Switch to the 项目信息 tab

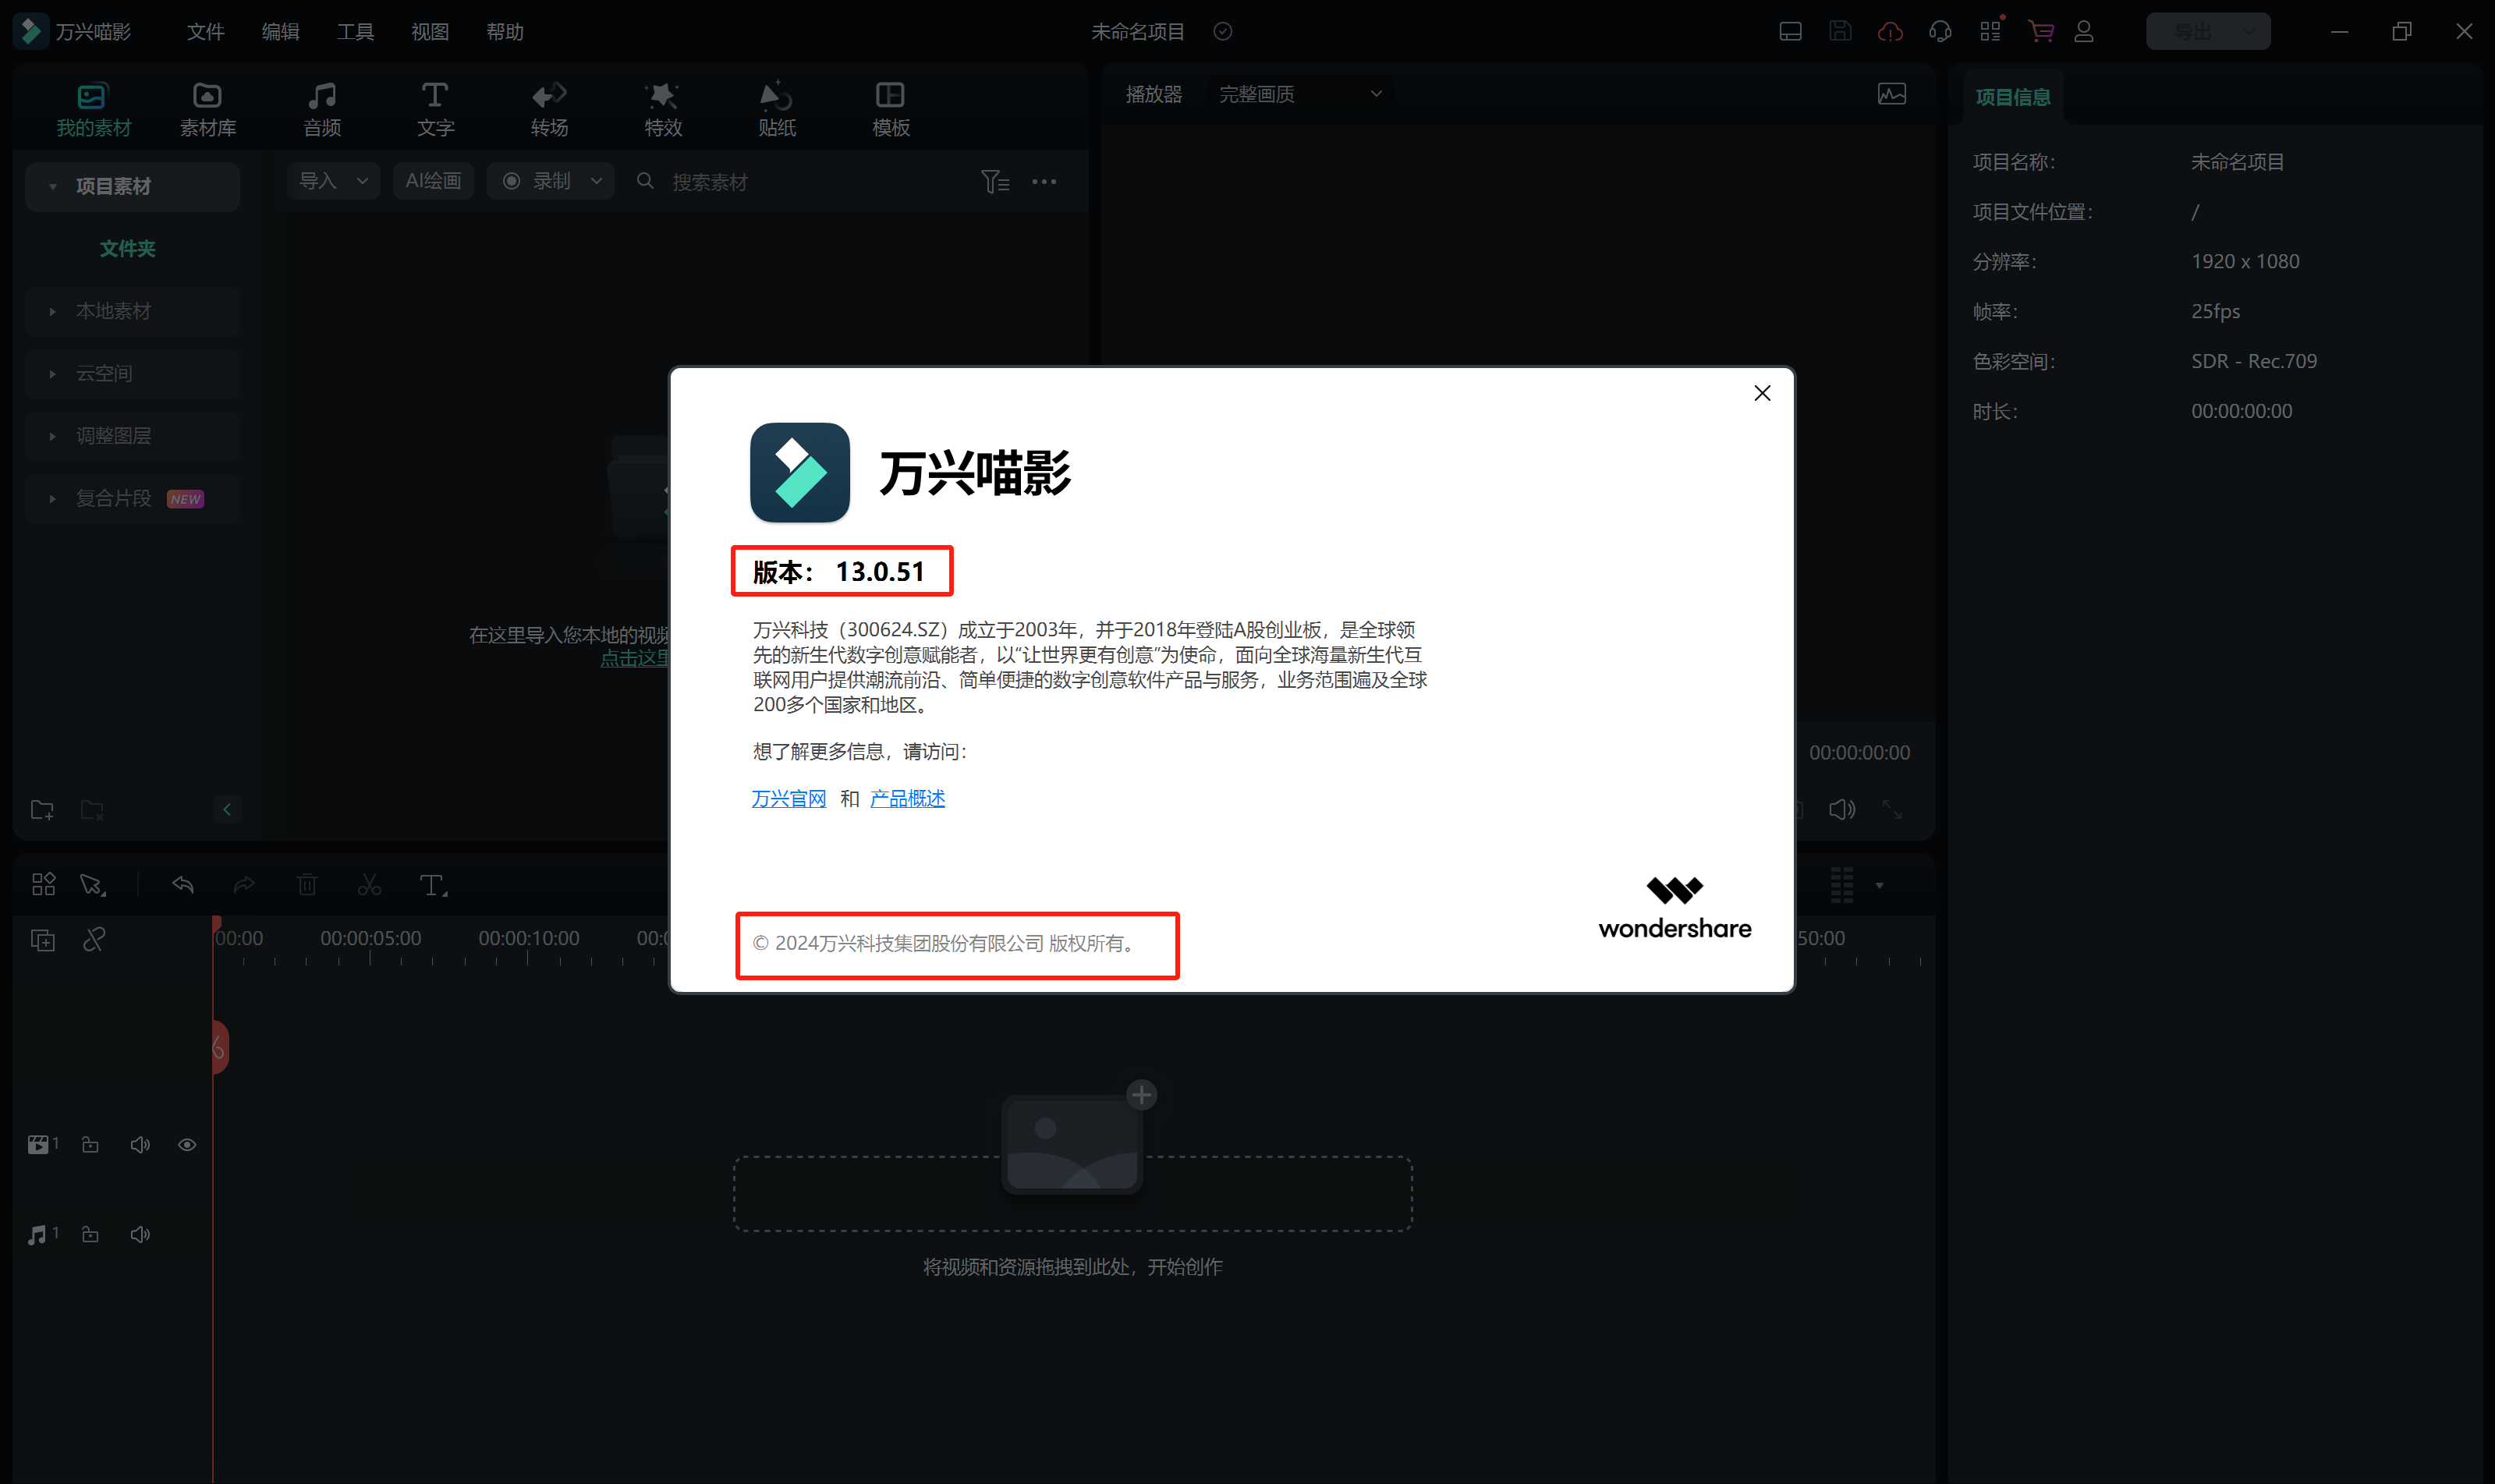click(x=2013, y=96)
